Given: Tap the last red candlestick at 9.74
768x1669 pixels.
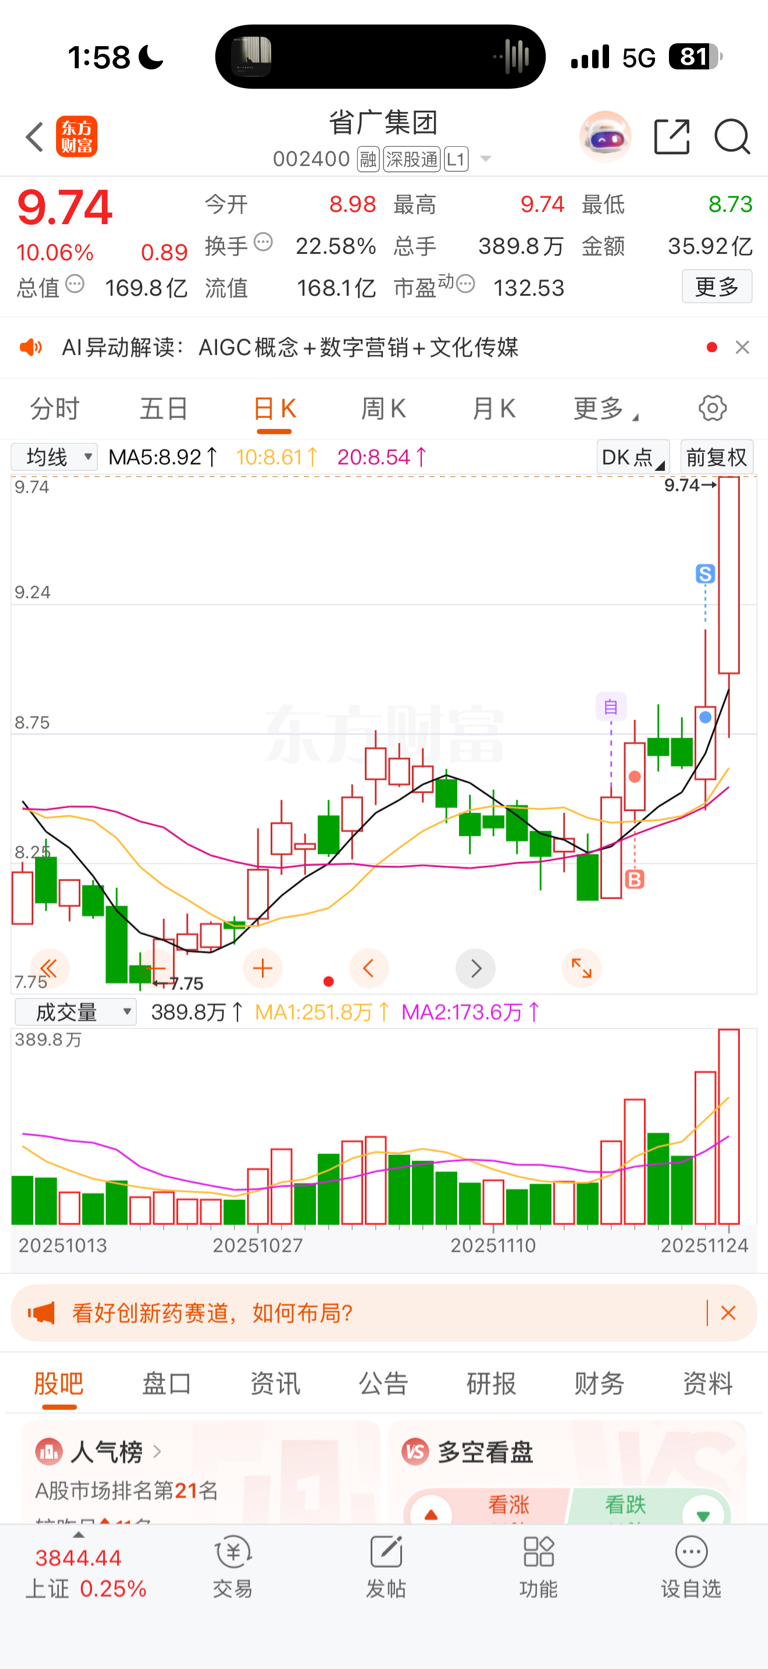Looking at the screenshot, I should (729, 575).
